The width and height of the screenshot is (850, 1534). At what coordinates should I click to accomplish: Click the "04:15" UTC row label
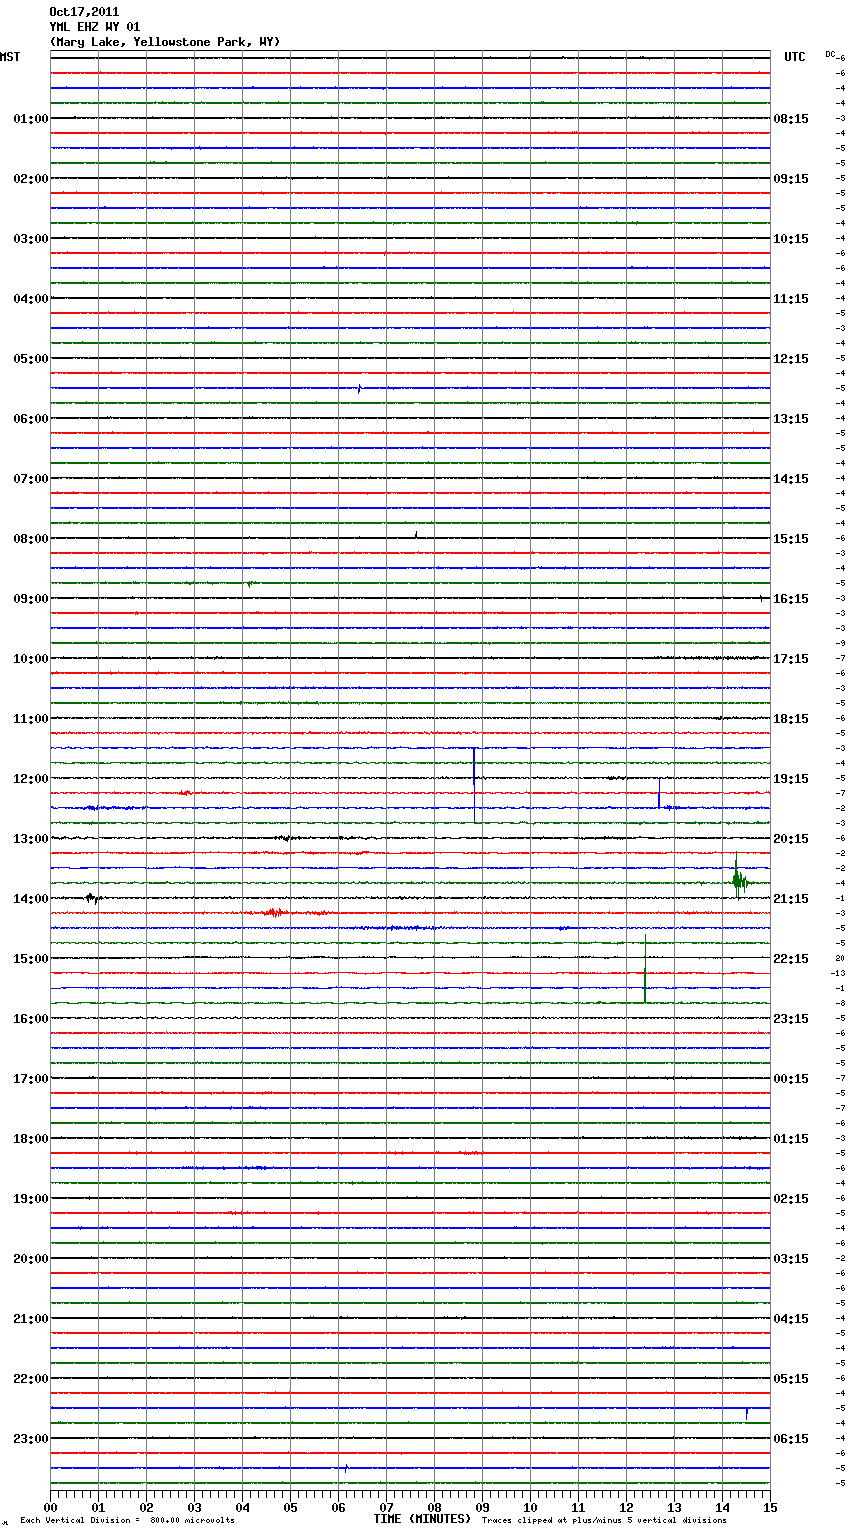791,1319
